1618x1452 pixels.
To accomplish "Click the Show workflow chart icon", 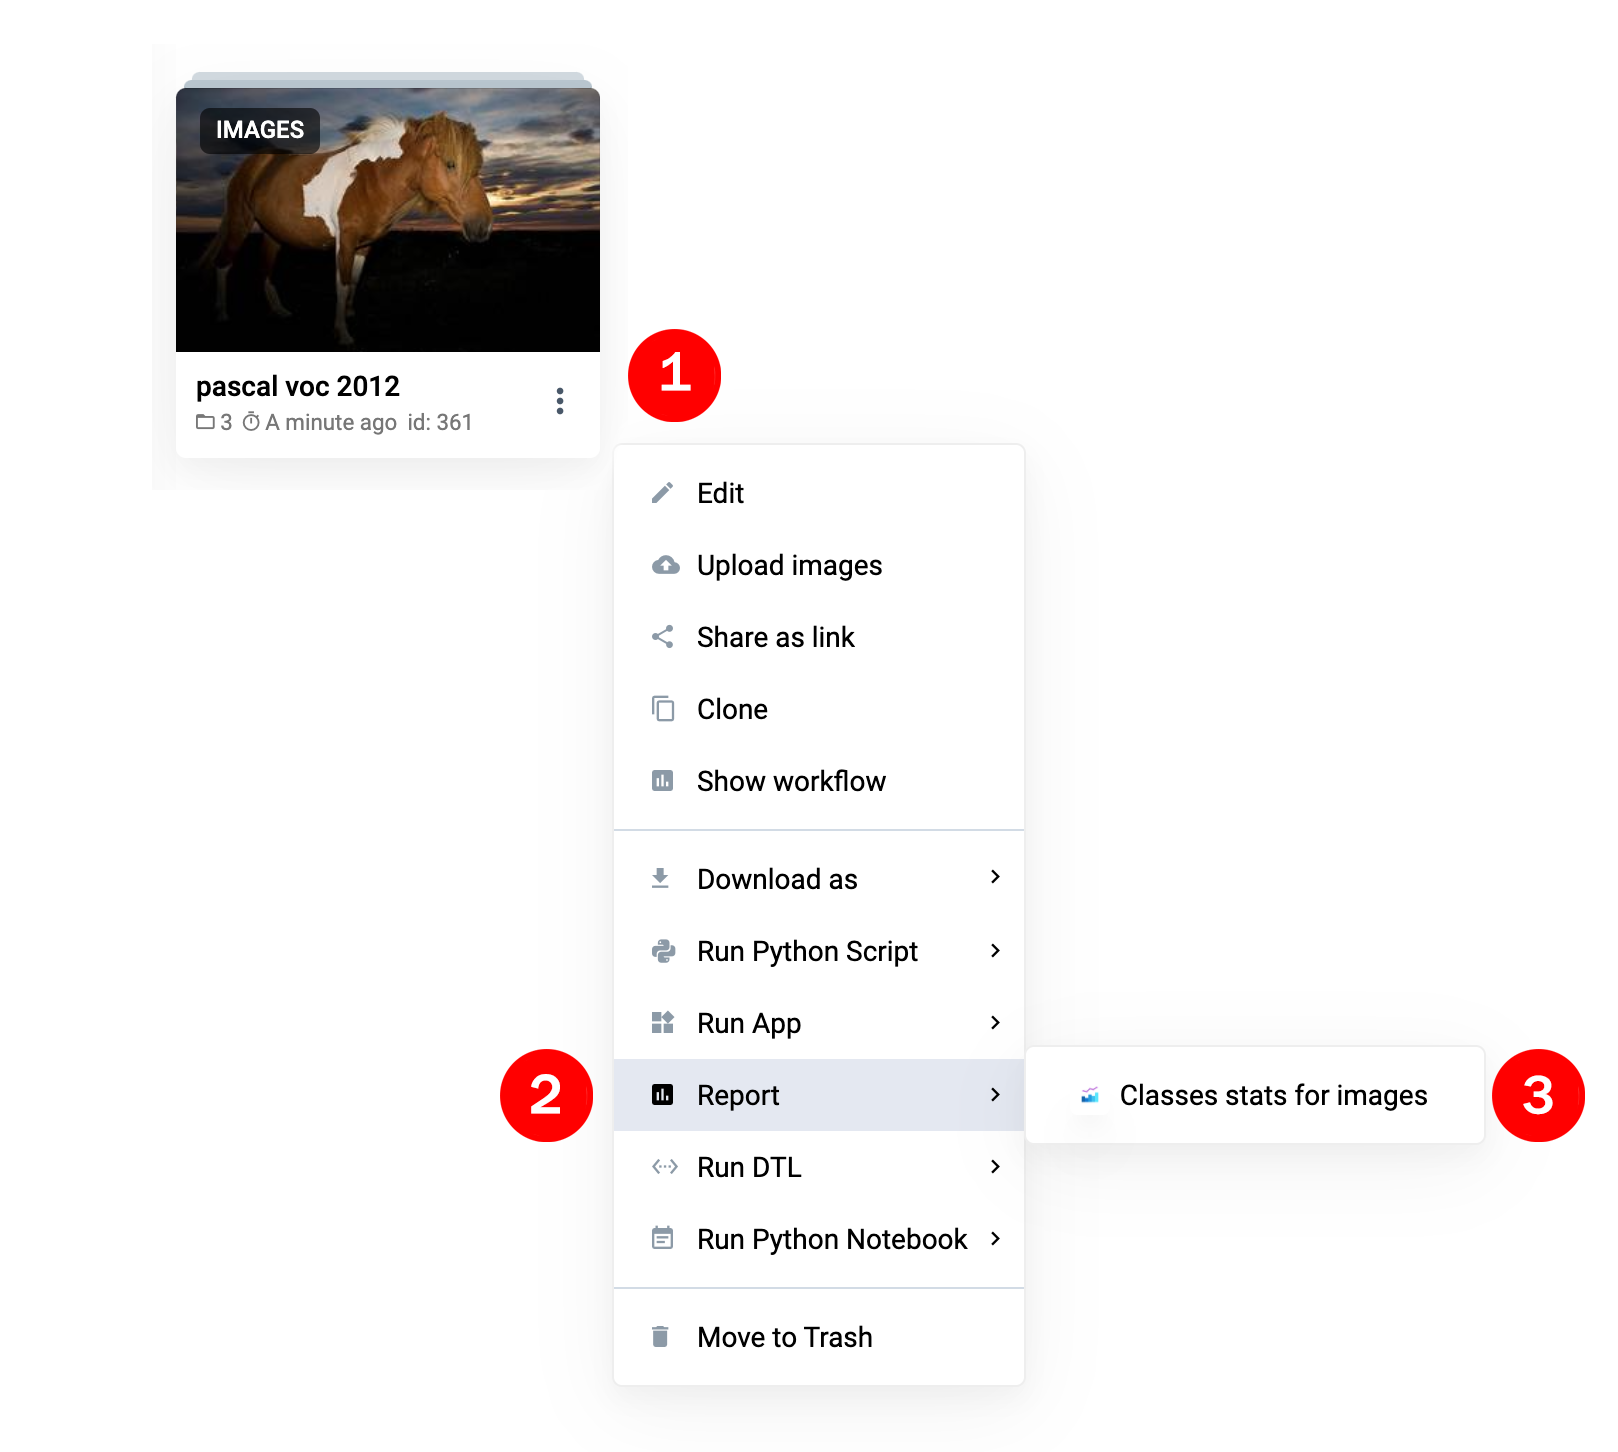I will (x=662, y=781).
